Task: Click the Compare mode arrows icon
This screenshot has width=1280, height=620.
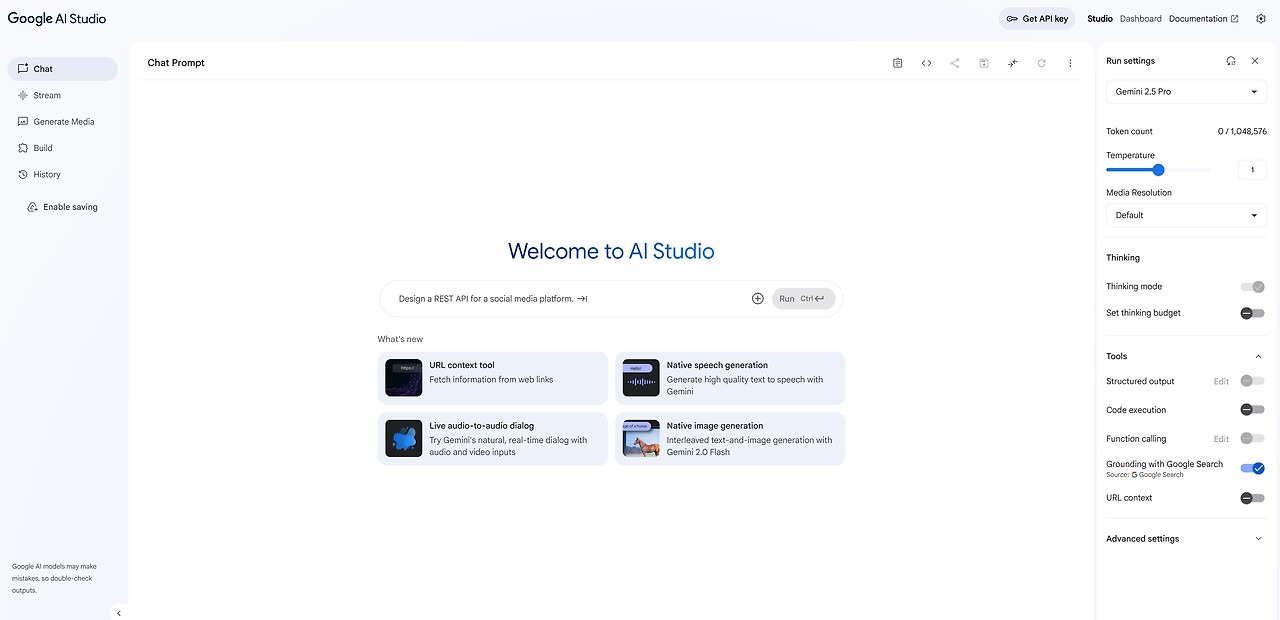Action: [1013, 63]
